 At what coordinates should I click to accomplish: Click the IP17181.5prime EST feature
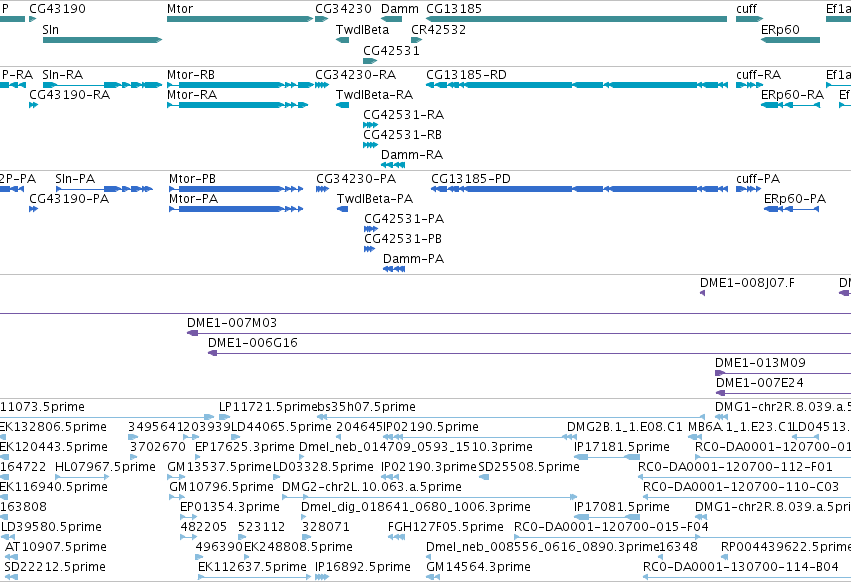pos(607,457)
